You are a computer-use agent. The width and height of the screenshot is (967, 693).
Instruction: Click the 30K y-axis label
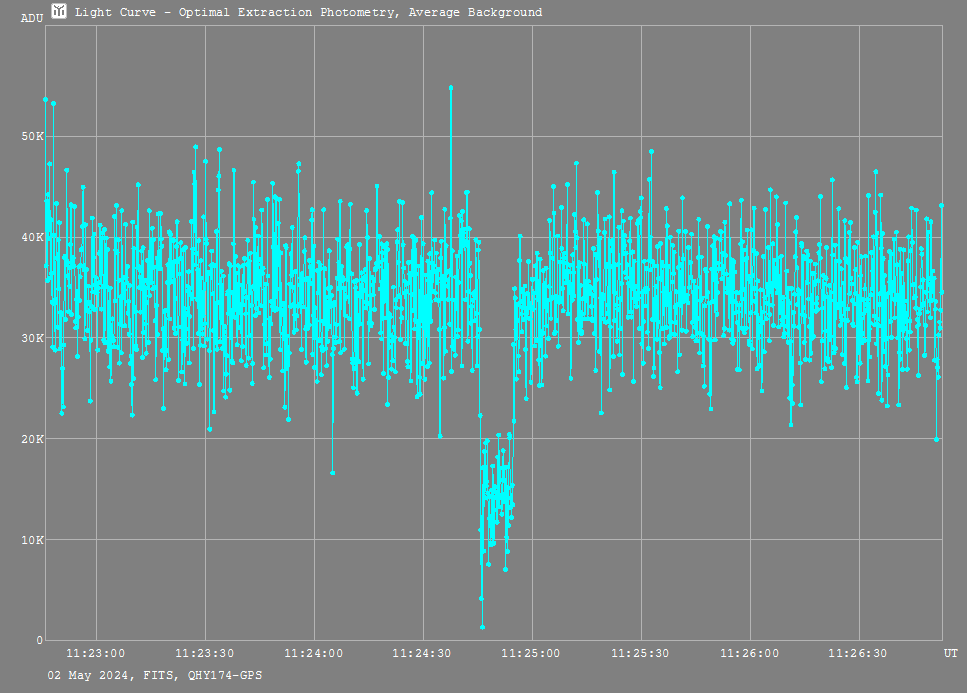pos(33,338)
